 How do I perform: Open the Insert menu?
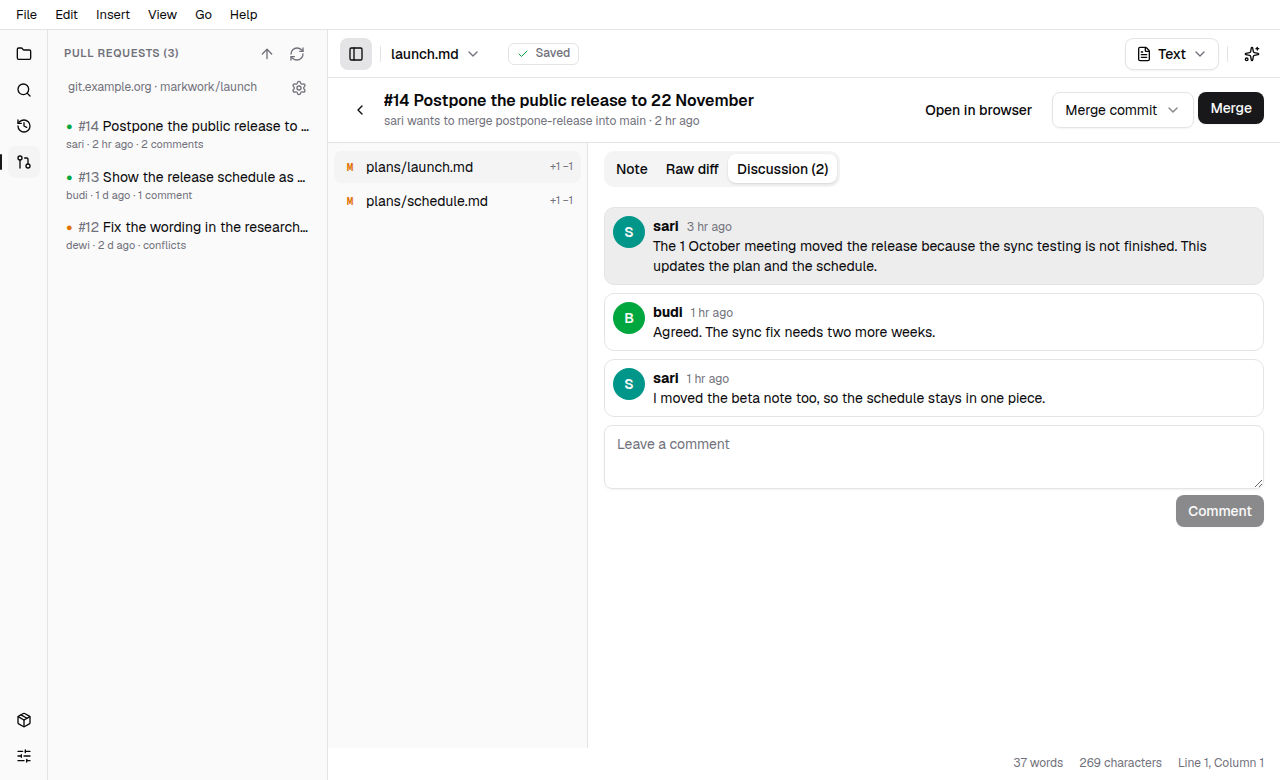(113, 15)
